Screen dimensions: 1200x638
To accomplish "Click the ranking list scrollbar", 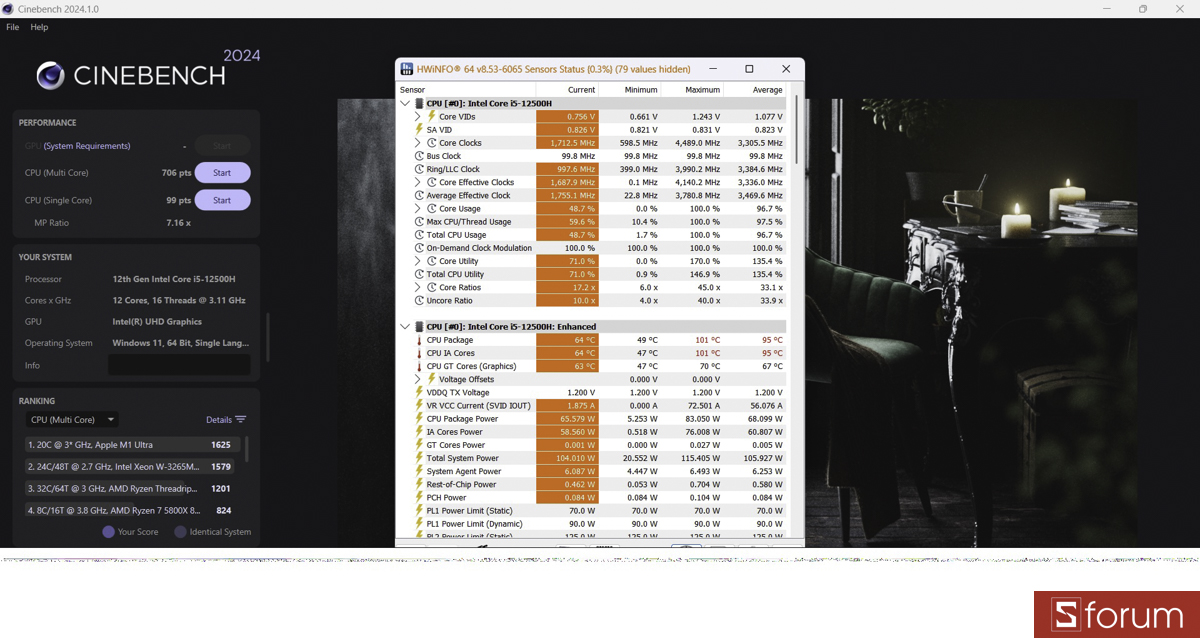I will 247,447.
